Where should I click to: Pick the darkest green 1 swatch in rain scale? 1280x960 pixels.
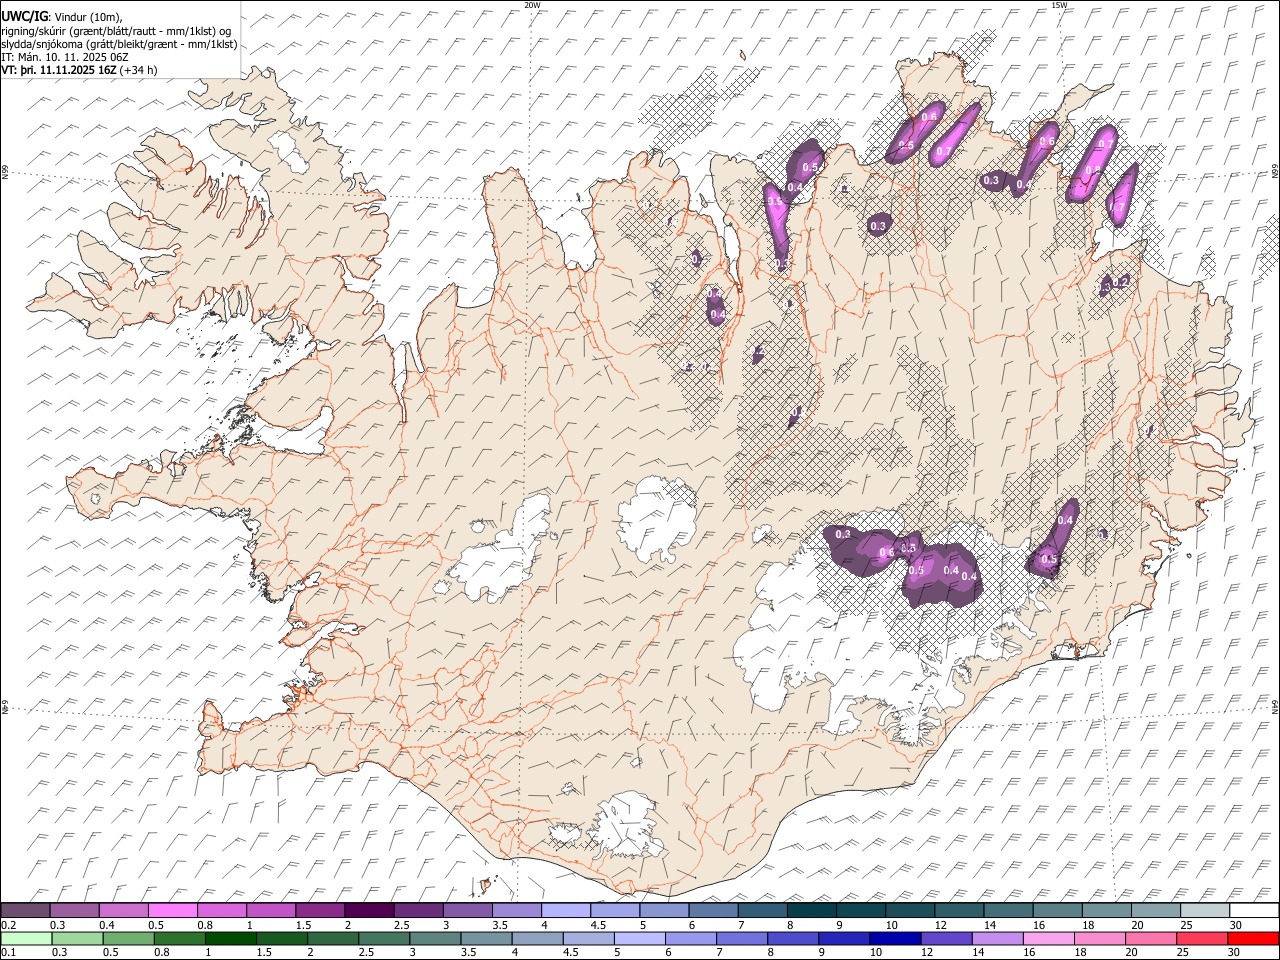230,938
